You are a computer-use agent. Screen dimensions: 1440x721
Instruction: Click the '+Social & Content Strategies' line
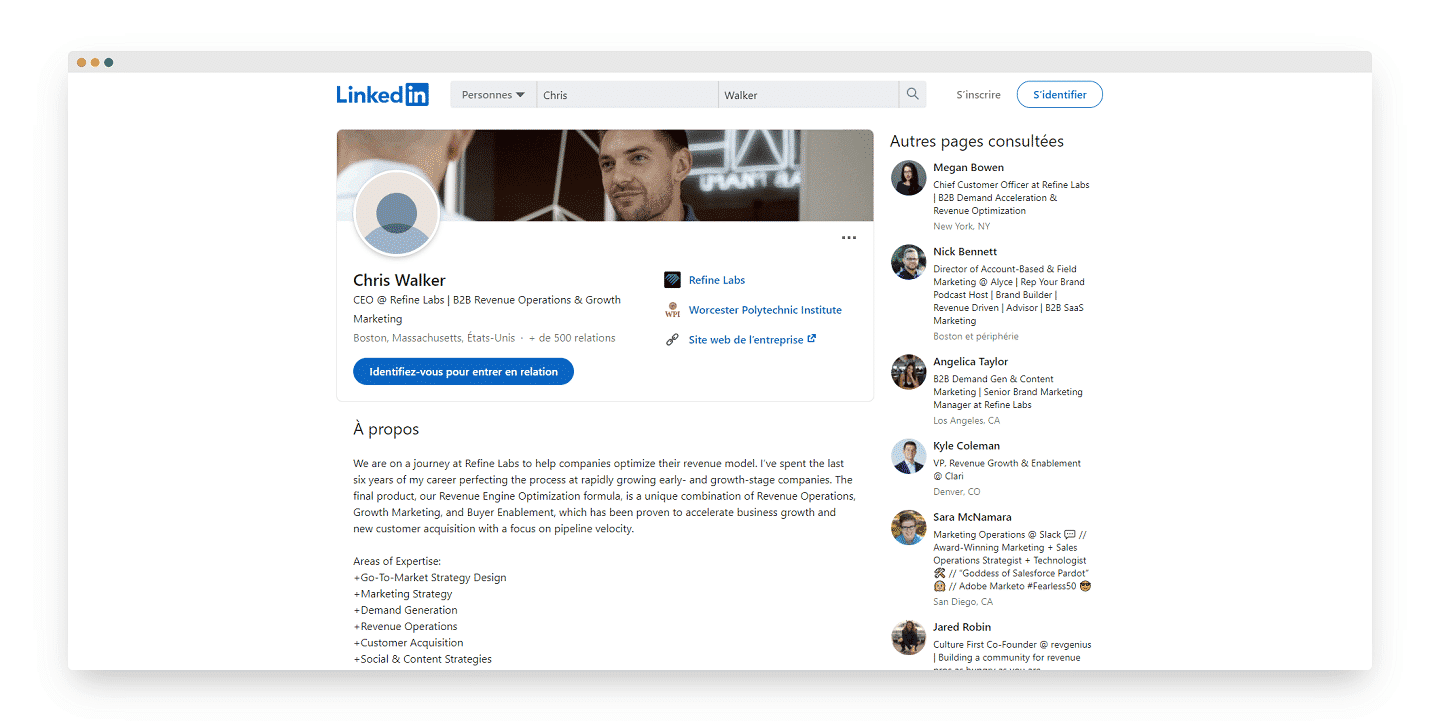[x=422, y=659]
